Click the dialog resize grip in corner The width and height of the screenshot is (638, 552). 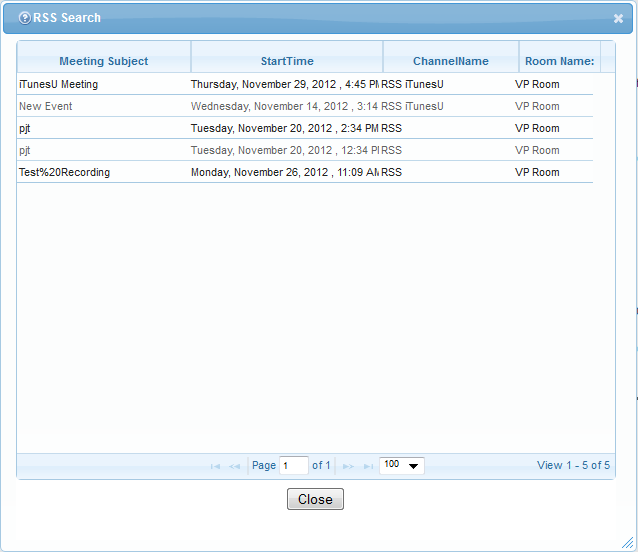pyautogui.click(x=628, y=542)
